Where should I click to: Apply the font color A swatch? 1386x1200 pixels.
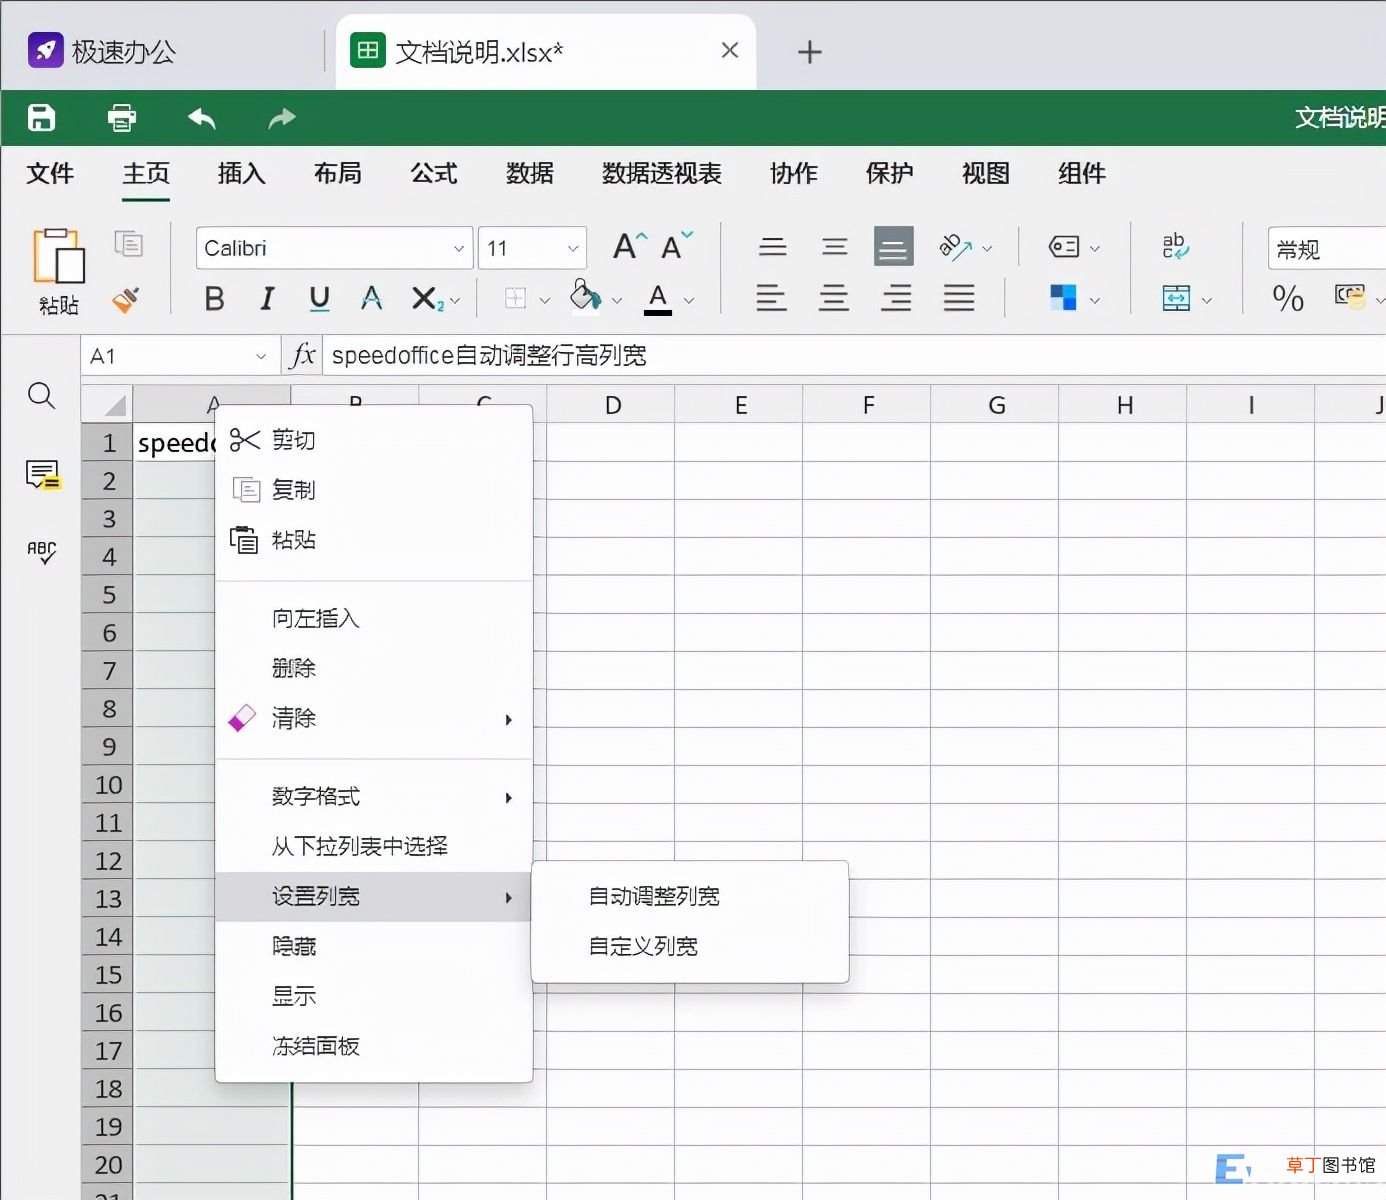pyautogui.click(x=658, y=299)
